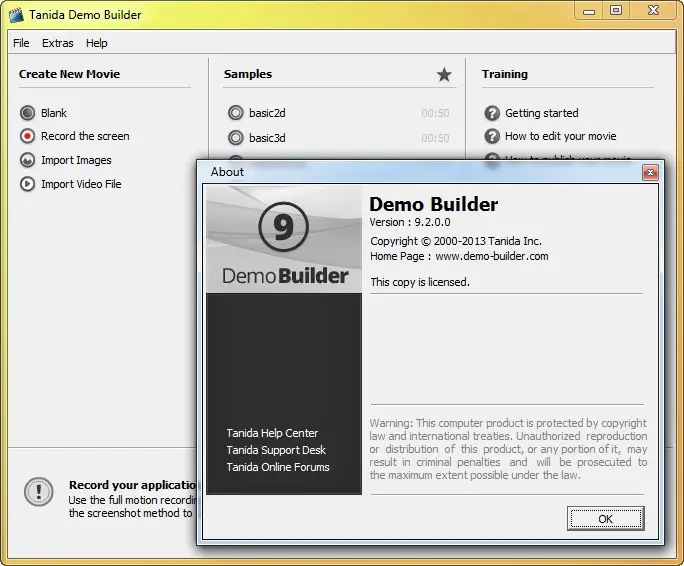The height and width of the screenshot is (566, 684).
Task: Click the Copyright 2000-2013 Tanida Inc. text
Action: 456,241
